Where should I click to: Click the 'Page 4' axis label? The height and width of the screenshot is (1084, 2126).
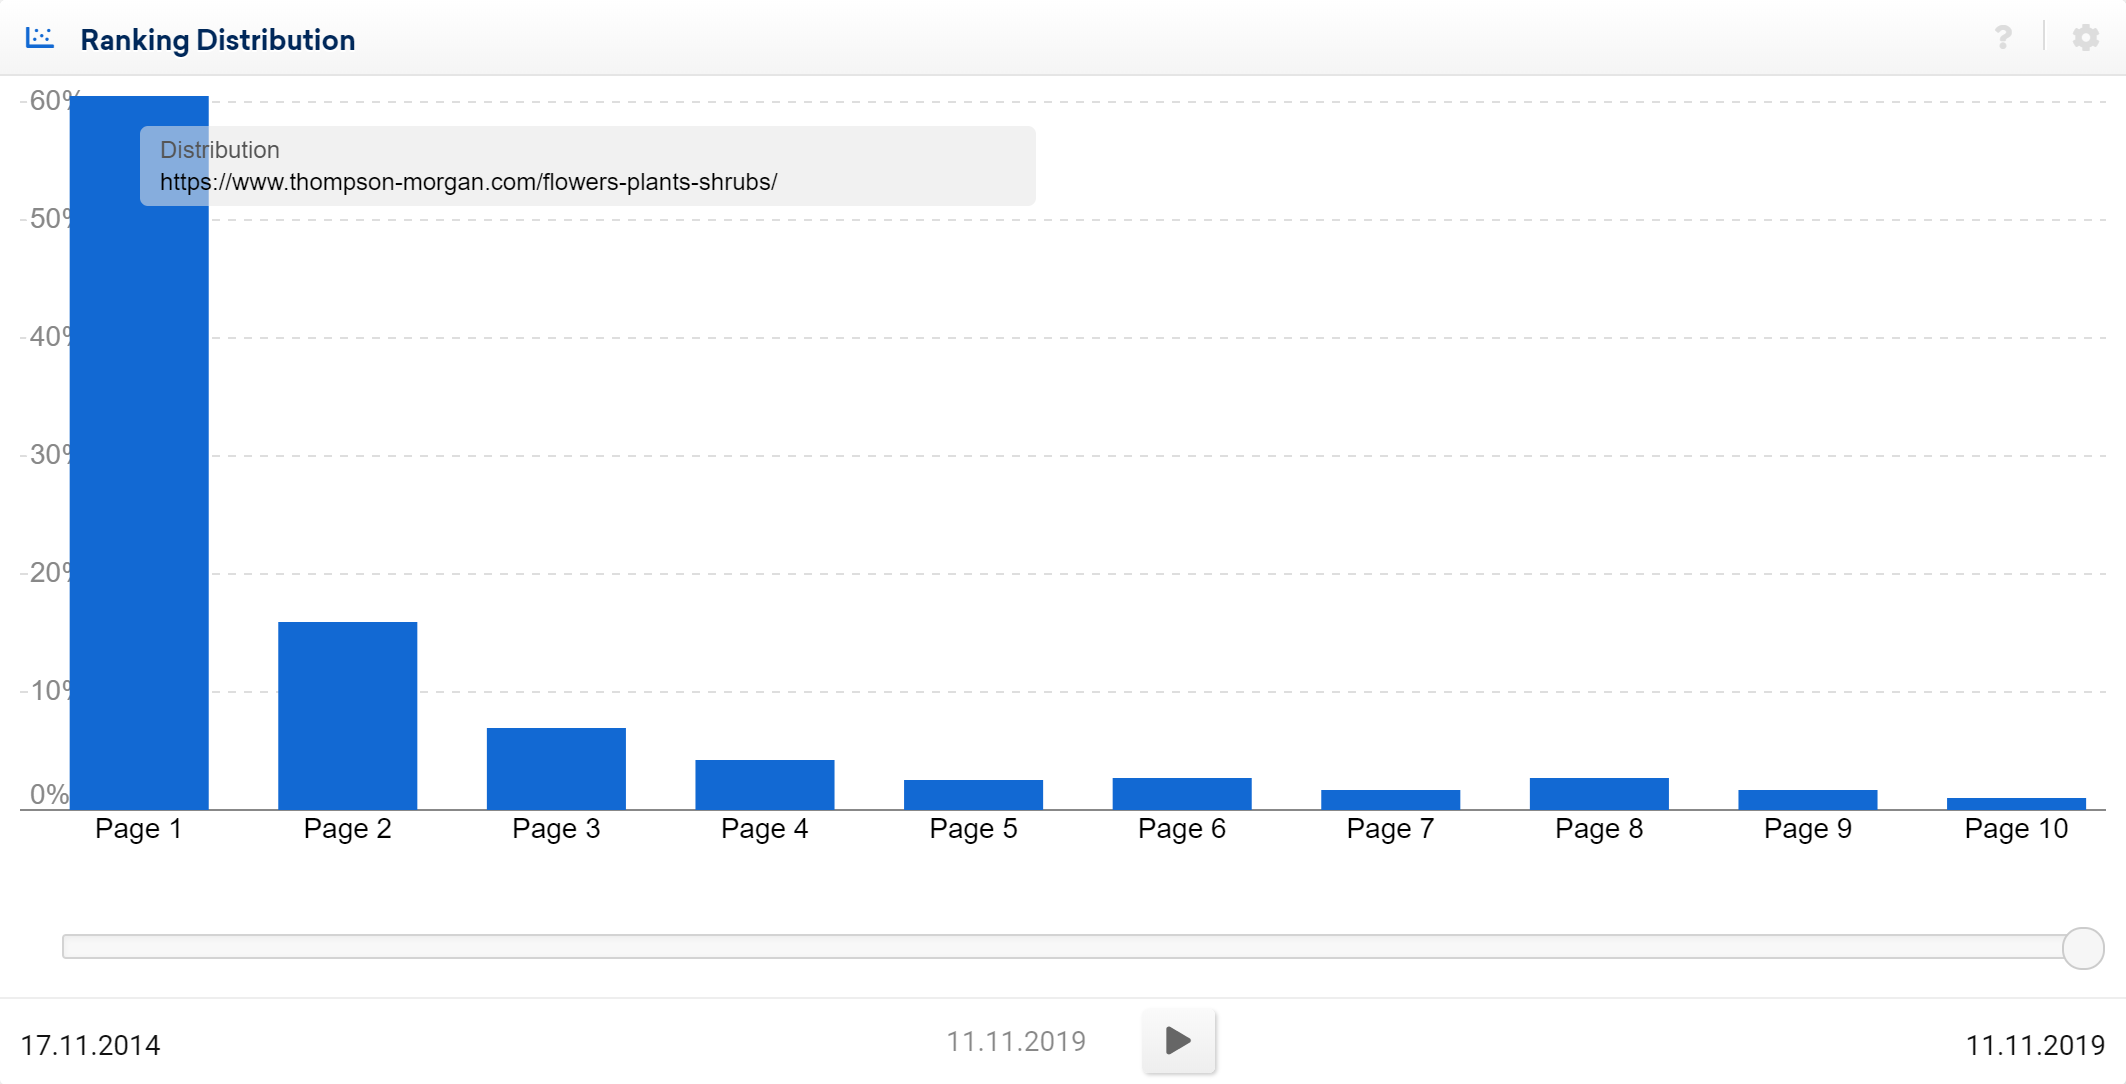point(765,829)
